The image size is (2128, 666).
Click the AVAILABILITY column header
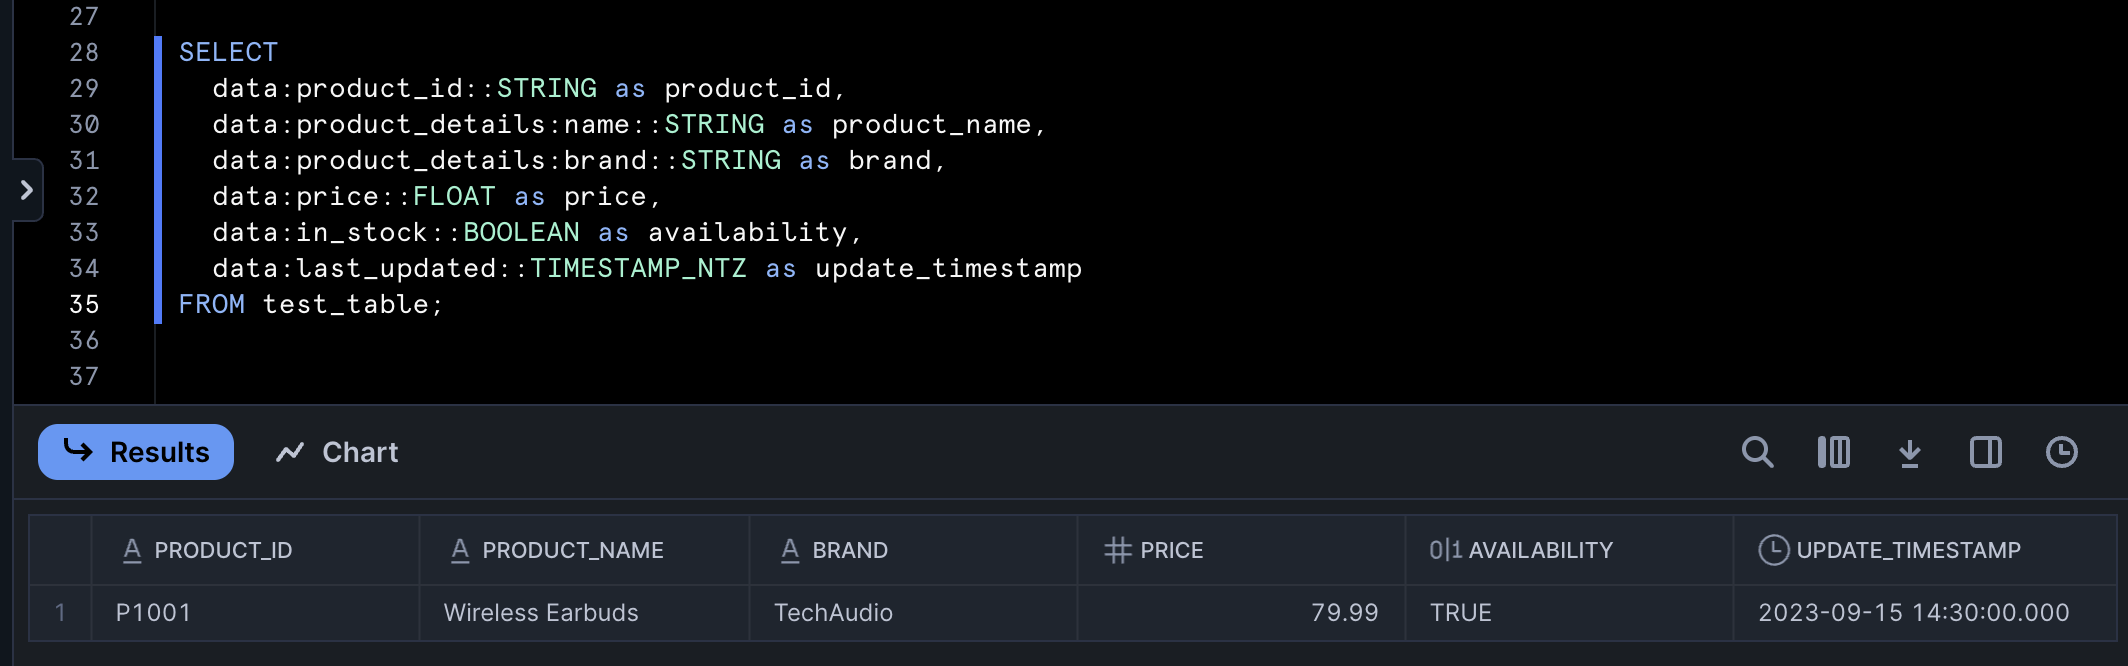pos(1539,550)
